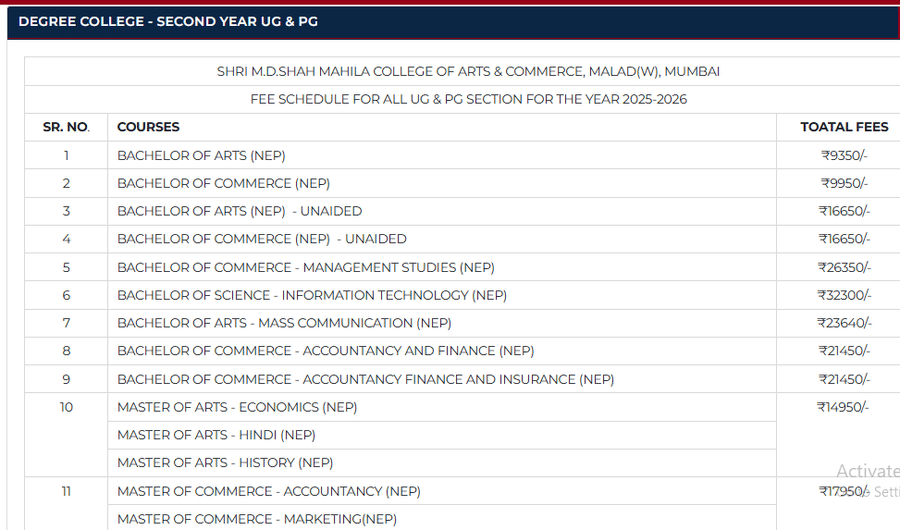Viewport: 900px width, 530px height.
Task: Select the Bachelor of Commerce (NEP) course cell
Action: [223, 183]
